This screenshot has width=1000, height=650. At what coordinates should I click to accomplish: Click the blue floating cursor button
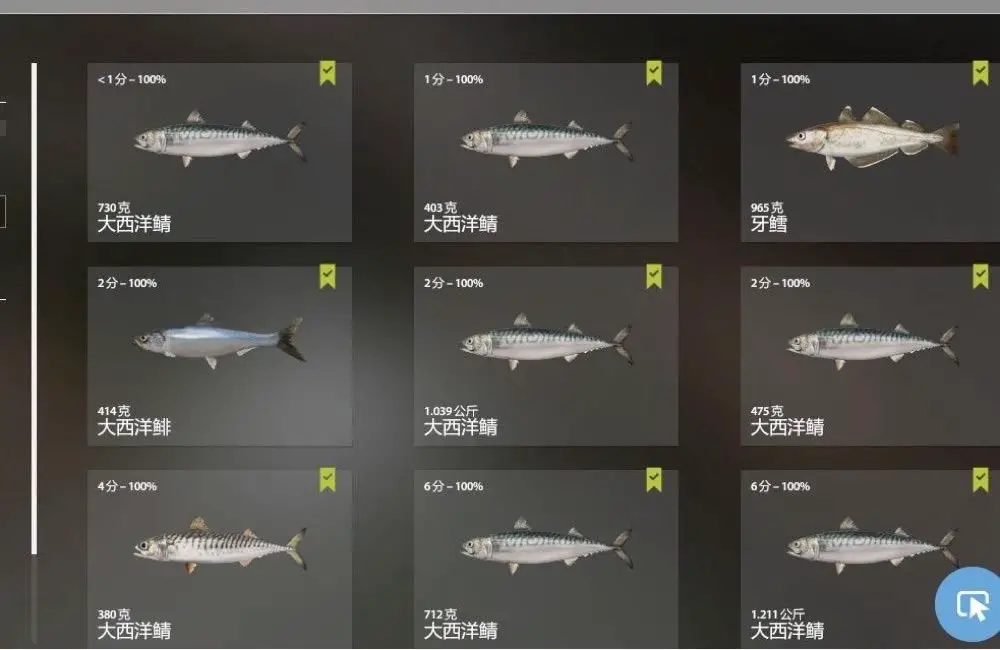(x=971, y=604)
